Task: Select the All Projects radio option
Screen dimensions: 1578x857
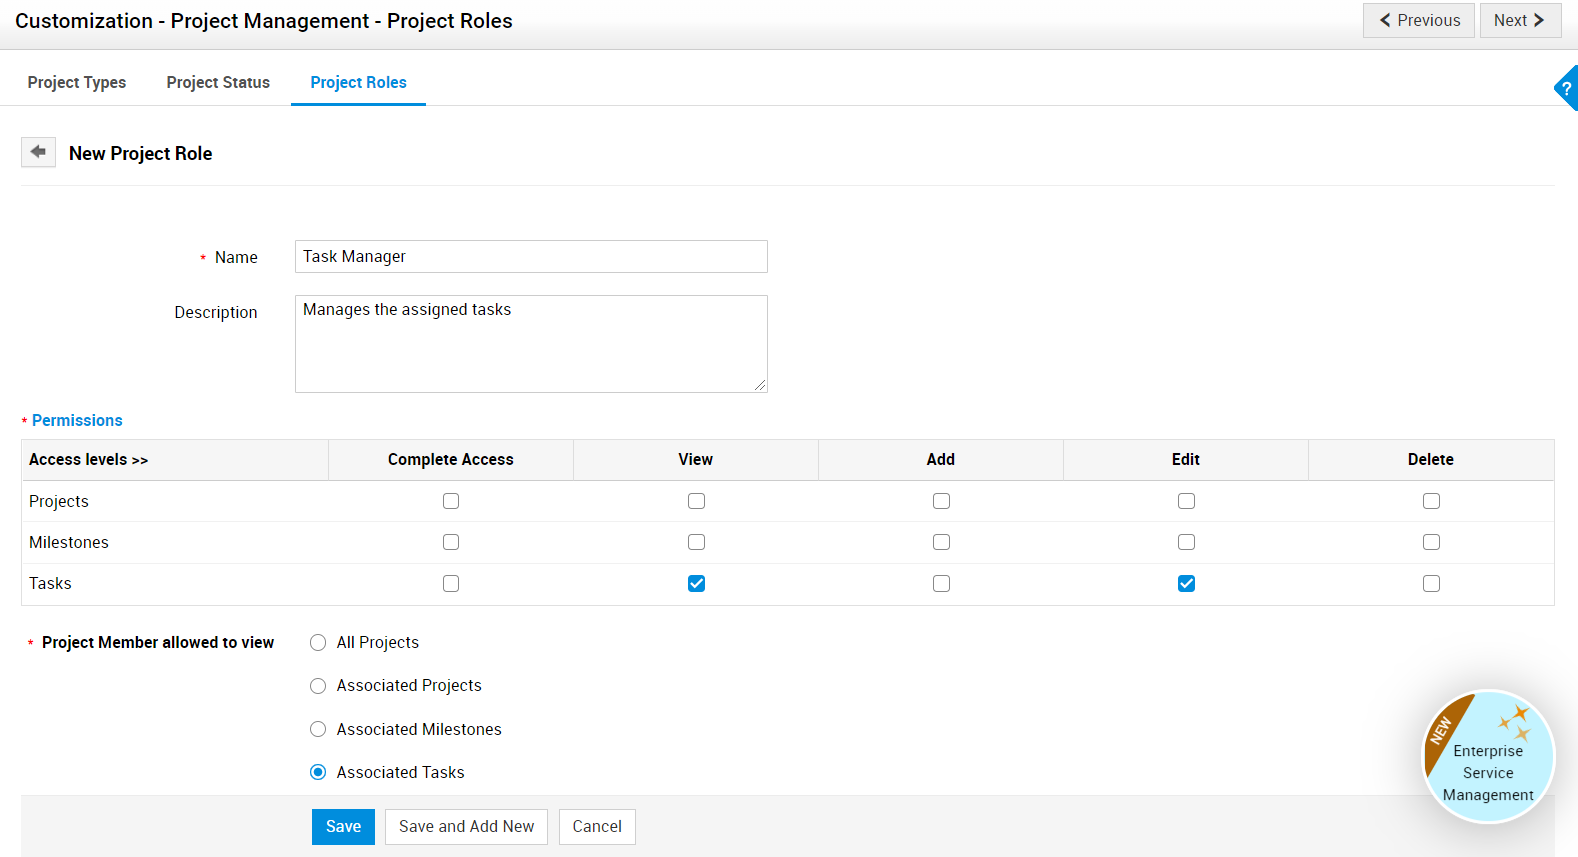Action: coord(318,642)
